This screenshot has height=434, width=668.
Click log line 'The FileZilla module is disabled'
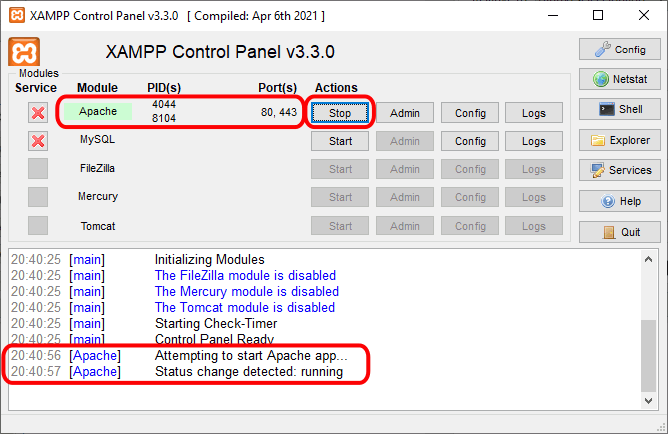coord(245,276)
